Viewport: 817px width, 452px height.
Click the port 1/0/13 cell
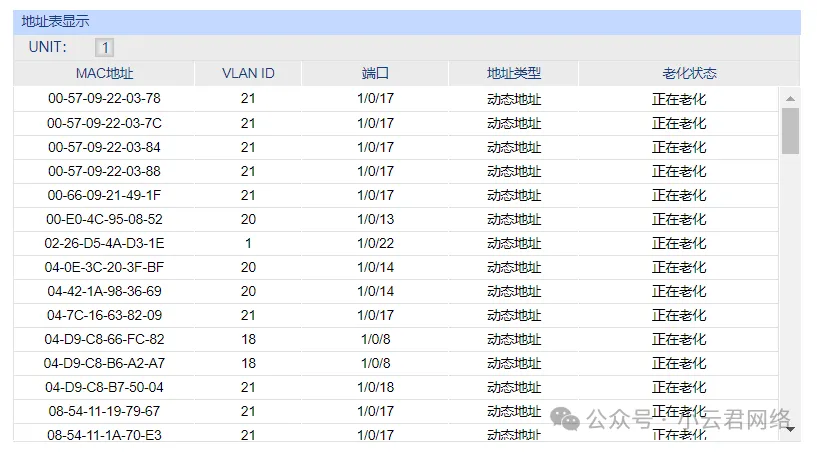[375, 219]
